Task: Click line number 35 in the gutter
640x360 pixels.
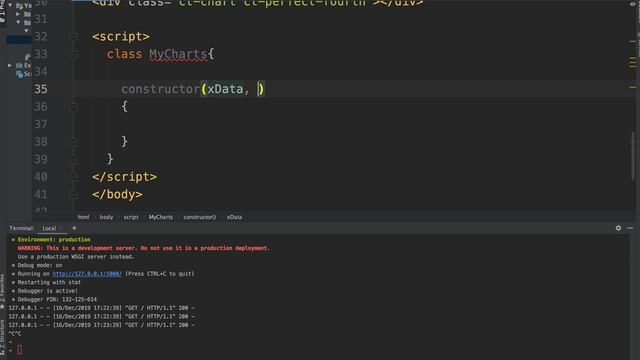Action: point(40,89)
